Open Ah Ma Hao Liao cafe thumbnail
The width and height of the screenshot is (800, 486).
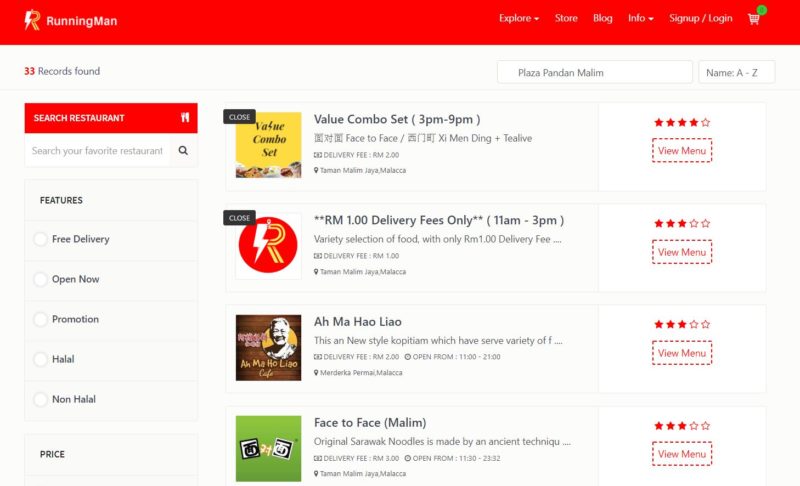[x=268, y=347]
